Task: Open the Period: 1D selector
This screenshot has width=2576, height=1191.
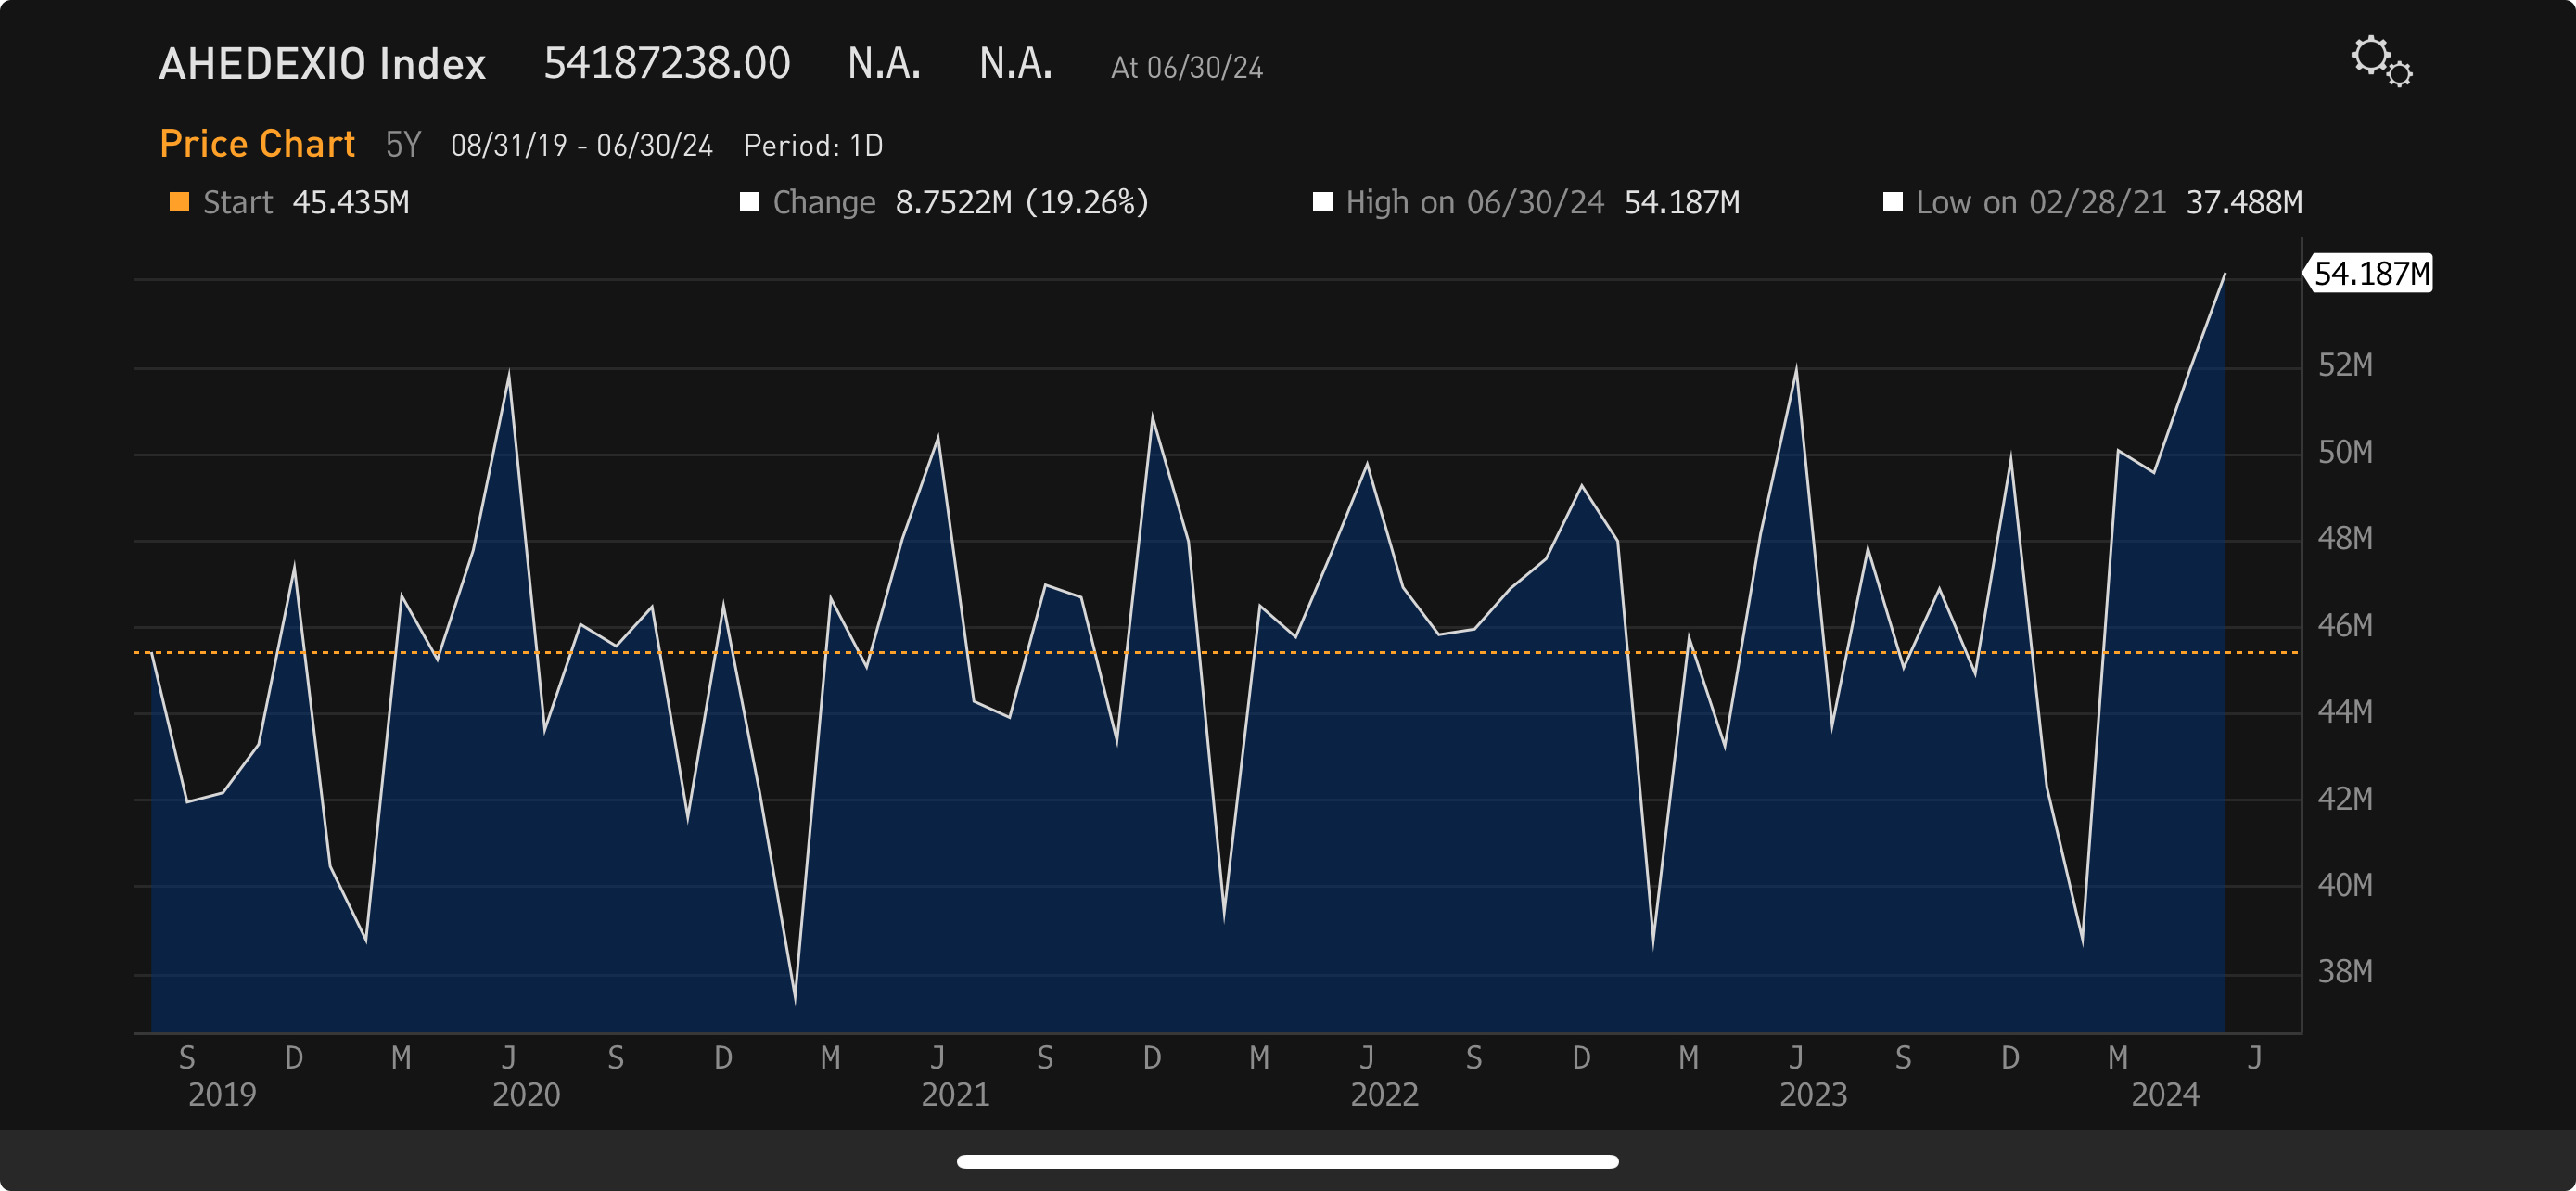Action: coord(813,146)
